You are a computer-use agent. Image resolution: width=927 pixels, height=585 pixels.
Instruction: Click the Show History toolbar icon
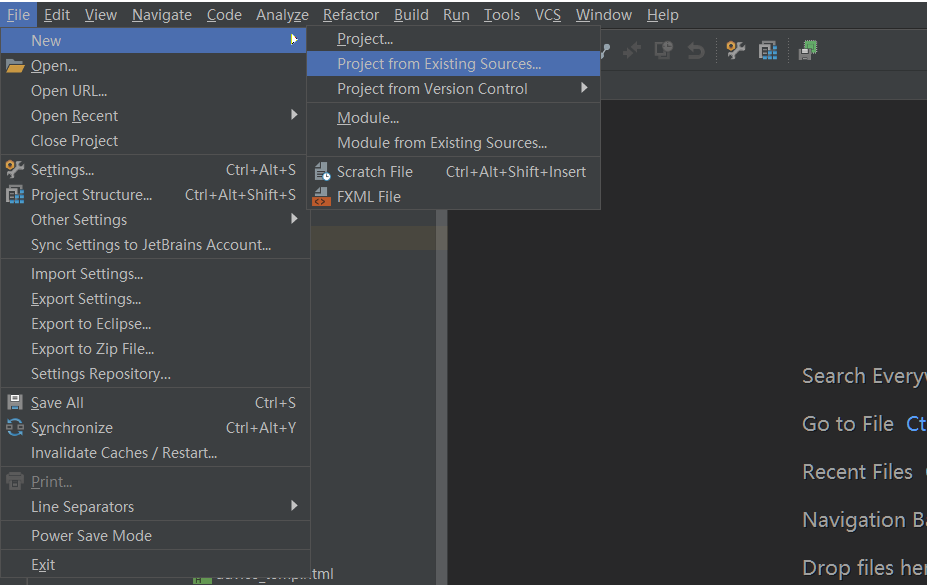click(x=663, y=50)
